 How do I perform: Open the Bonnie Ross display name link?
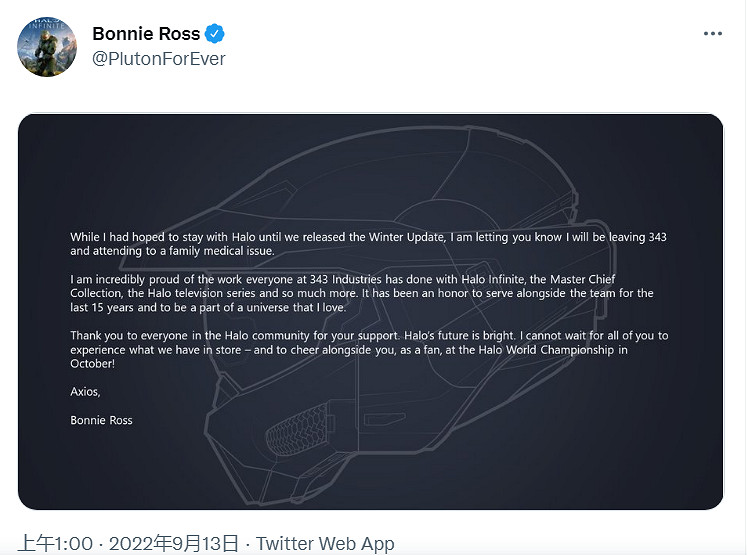[143, 34]
